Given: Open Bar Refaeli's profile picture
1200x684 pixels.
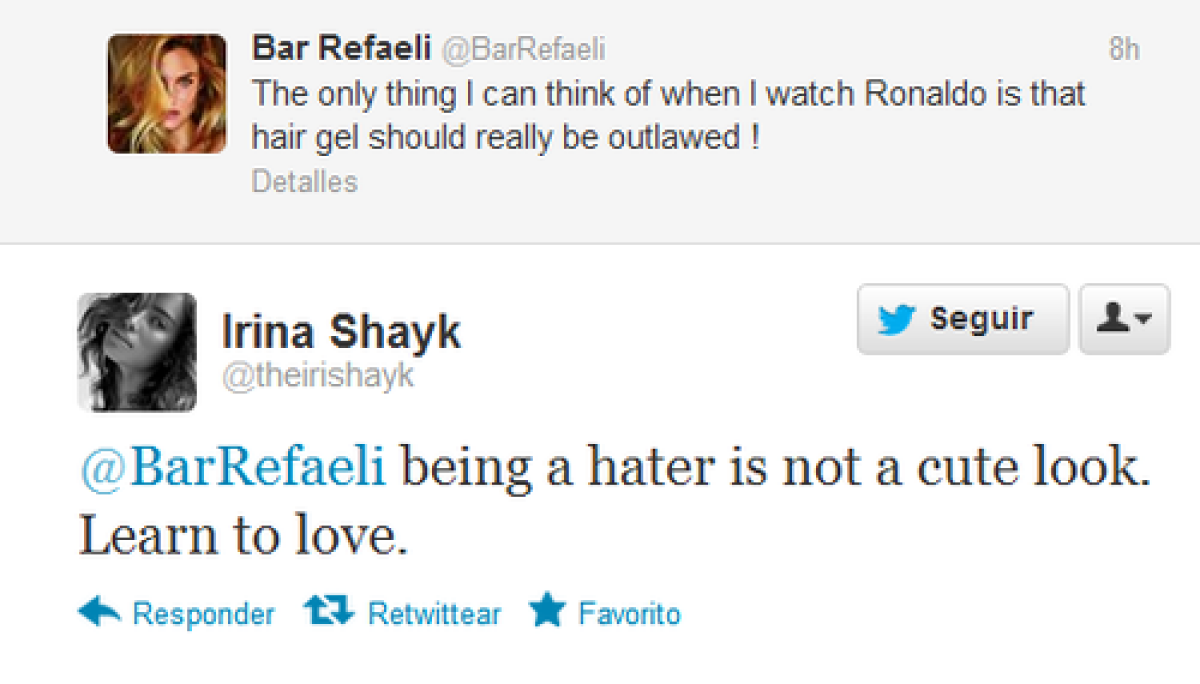Looking at the screenshot, I should [x=167, y=94].
